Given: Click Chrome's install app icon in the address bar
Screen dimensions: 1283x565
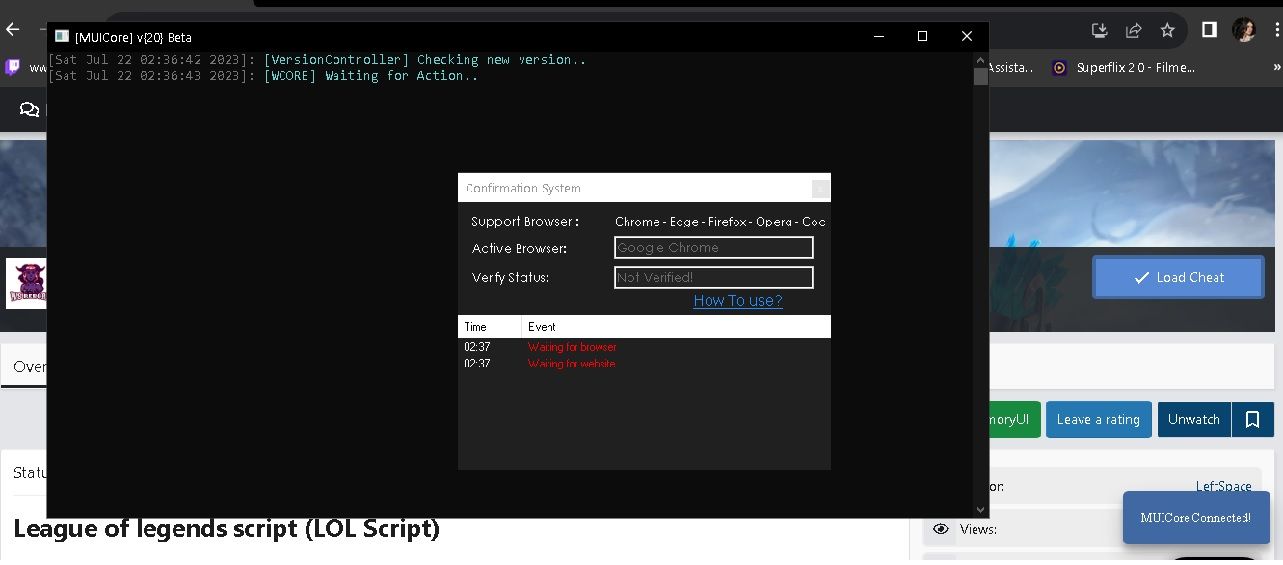Looking at the screenshot, I should tap(1099, 30).
